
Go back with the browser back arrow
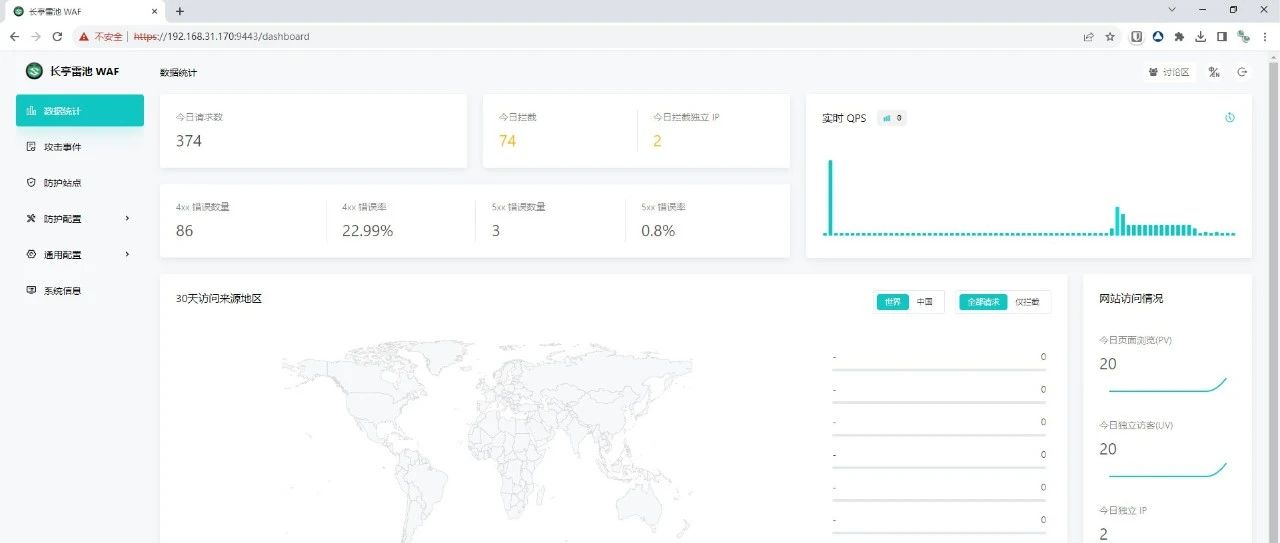coord(14,36)
